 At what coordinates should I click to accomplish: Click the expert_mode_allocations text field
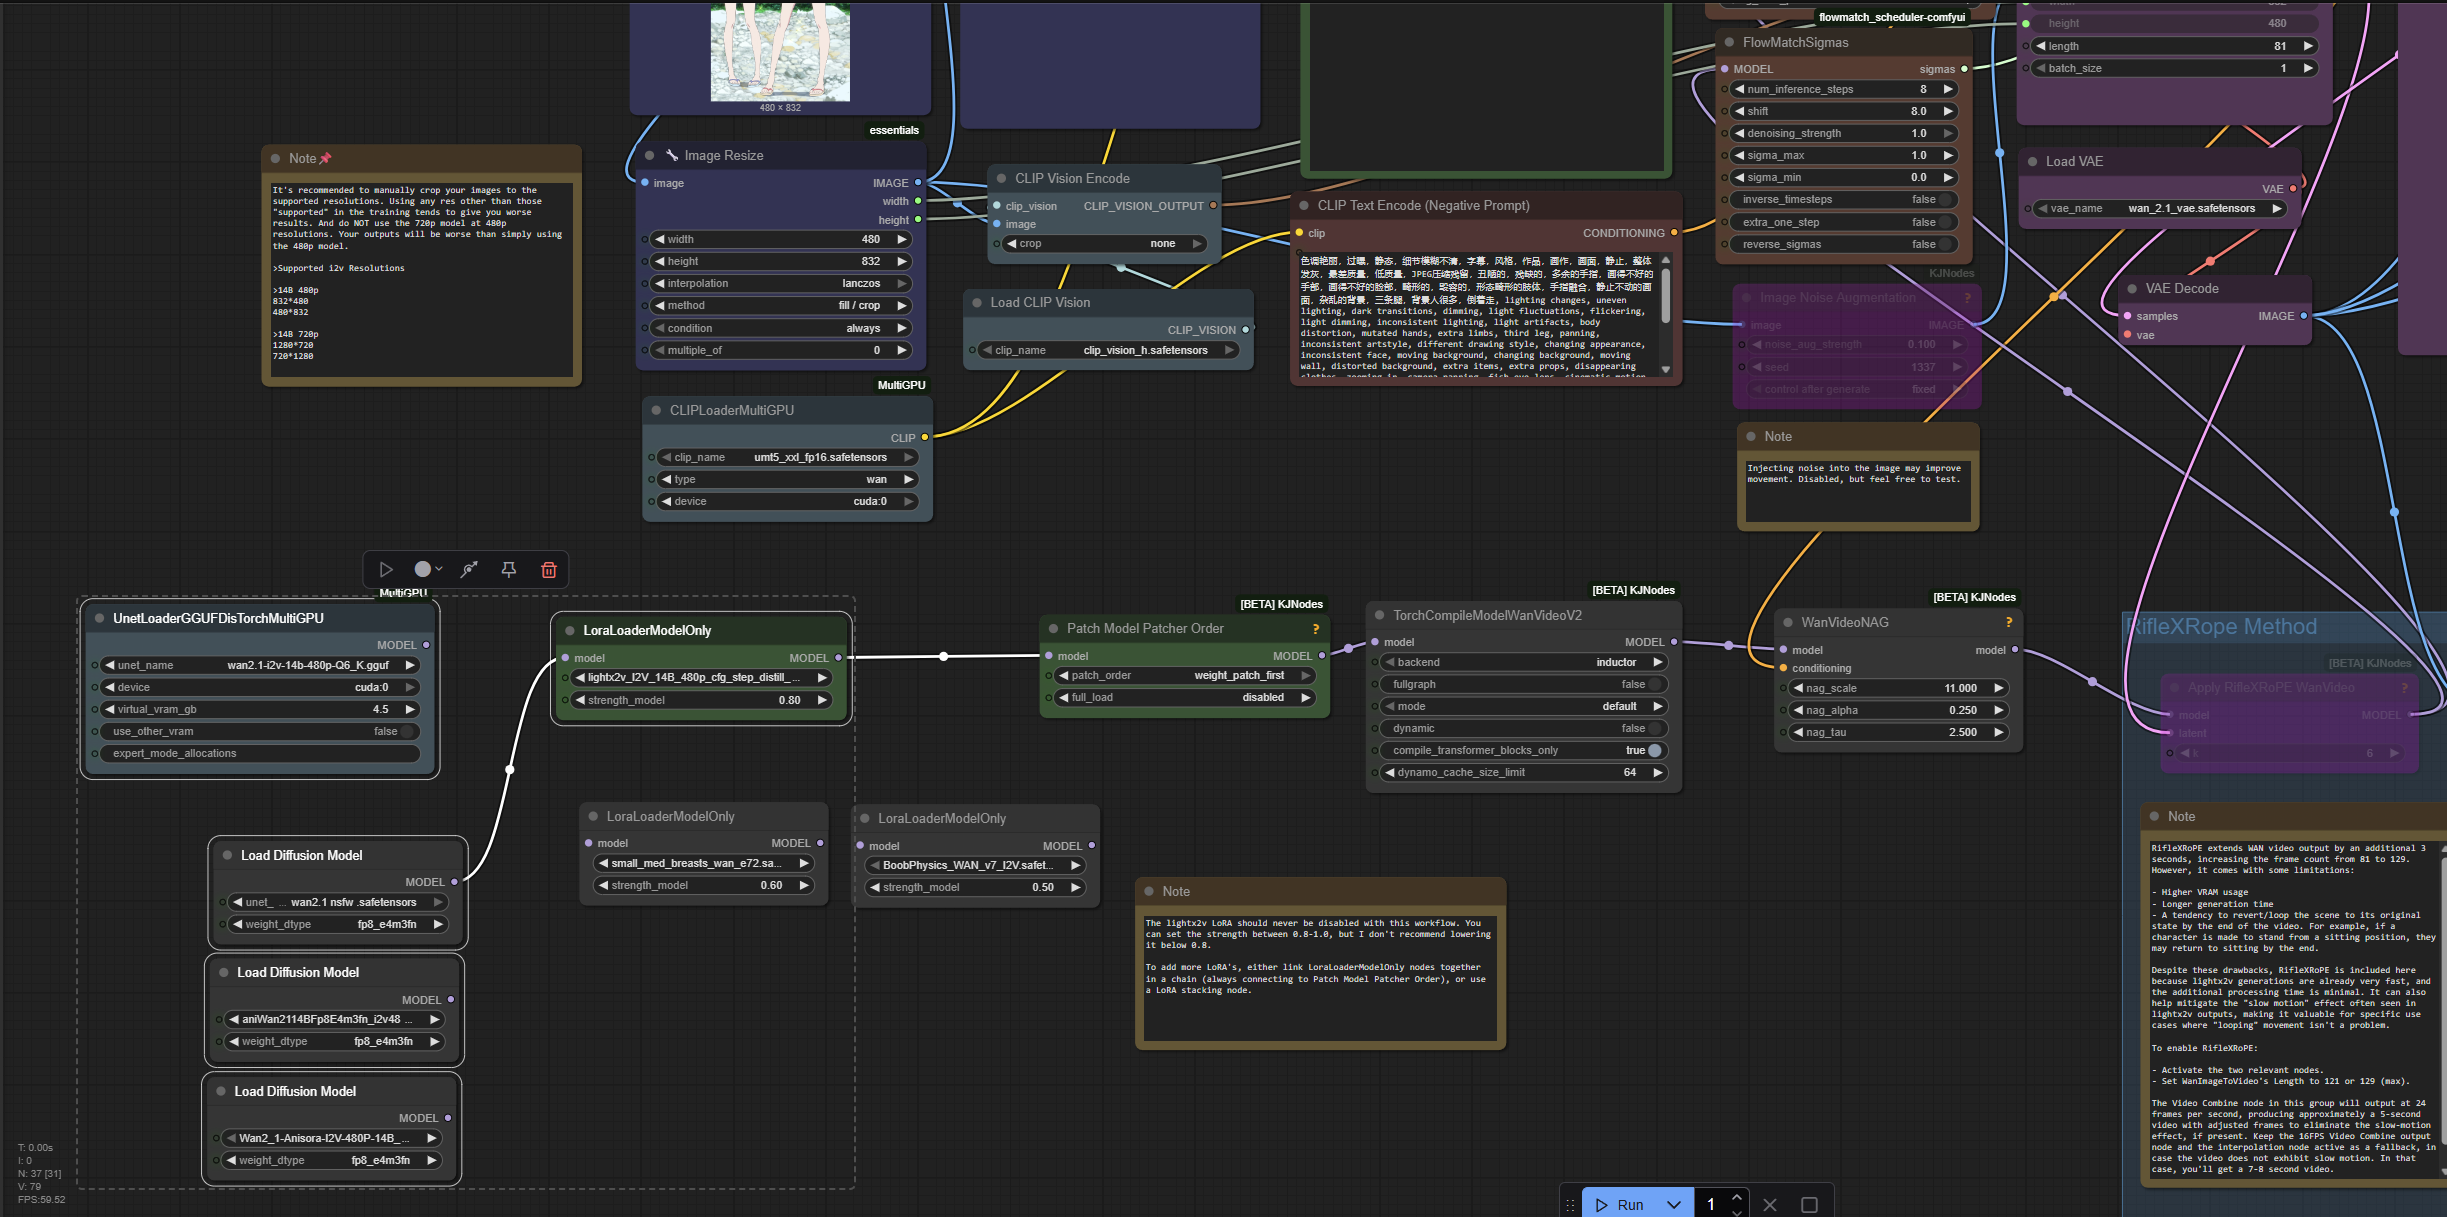(260, 754)
